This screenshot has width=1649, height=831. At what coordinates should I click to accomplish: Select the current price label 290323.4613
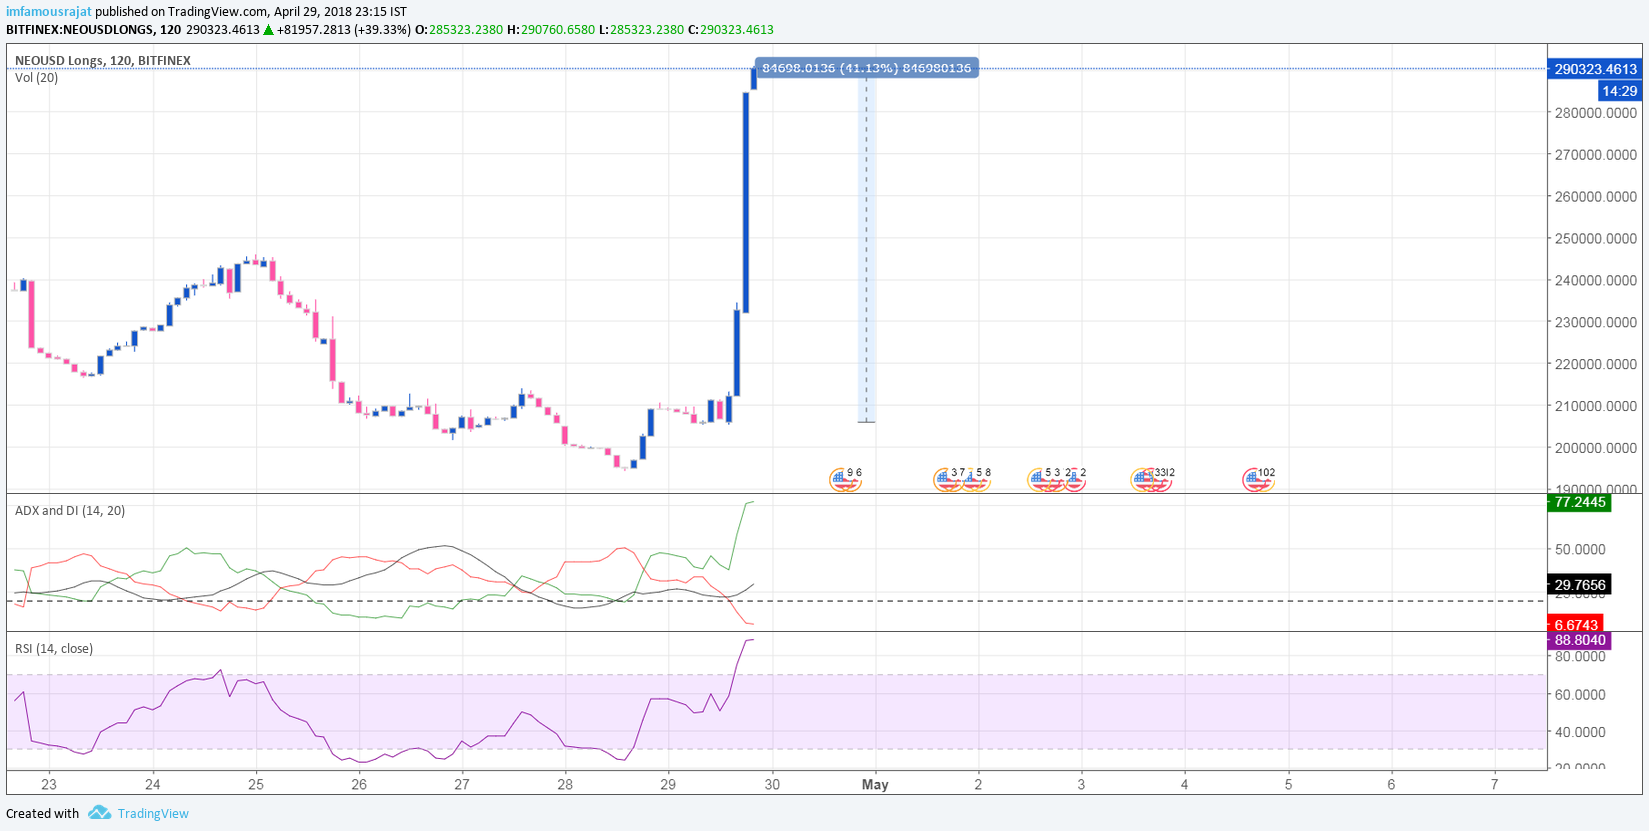click(1595, 69)
